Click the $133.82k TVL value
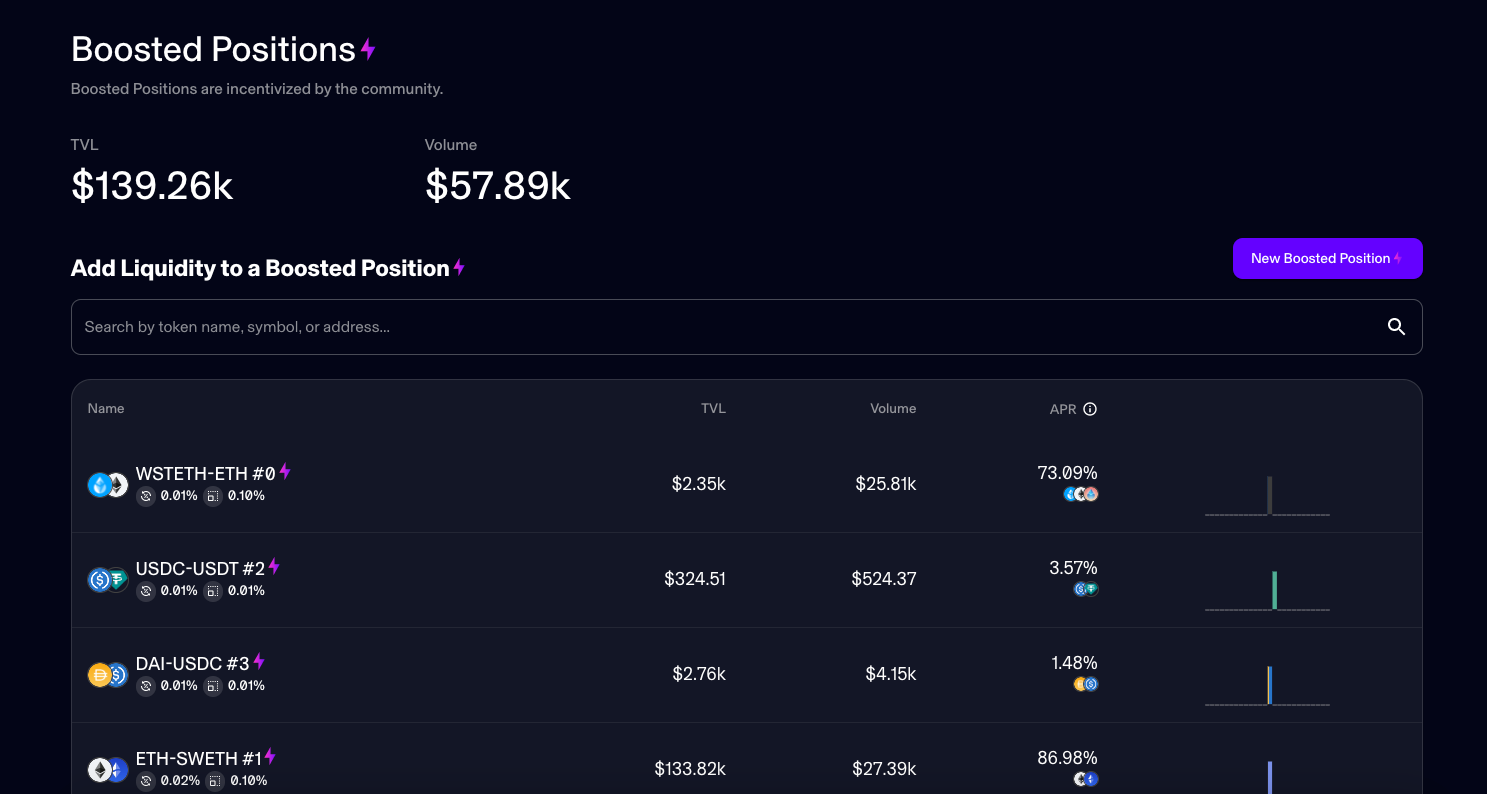This screenshot has width=1487, height=794. click(x=690, y=769)
